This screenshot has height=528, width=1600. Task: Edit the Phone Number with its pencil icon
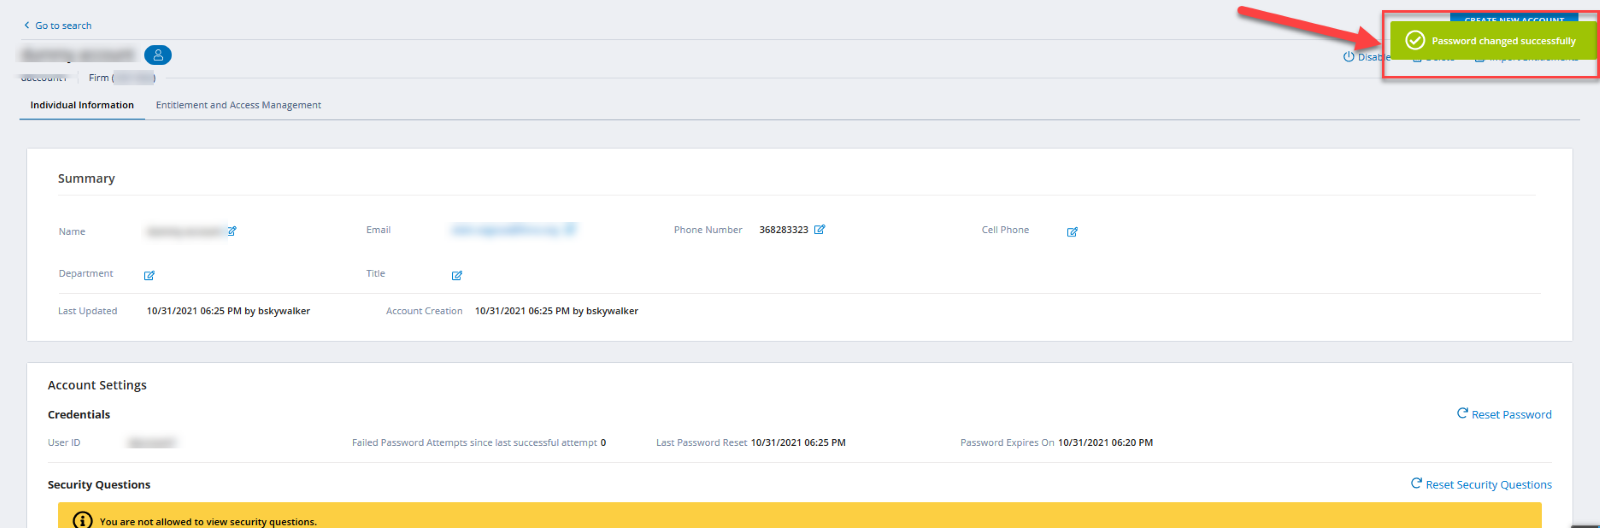pyautogui.click(x=819, y=230)
